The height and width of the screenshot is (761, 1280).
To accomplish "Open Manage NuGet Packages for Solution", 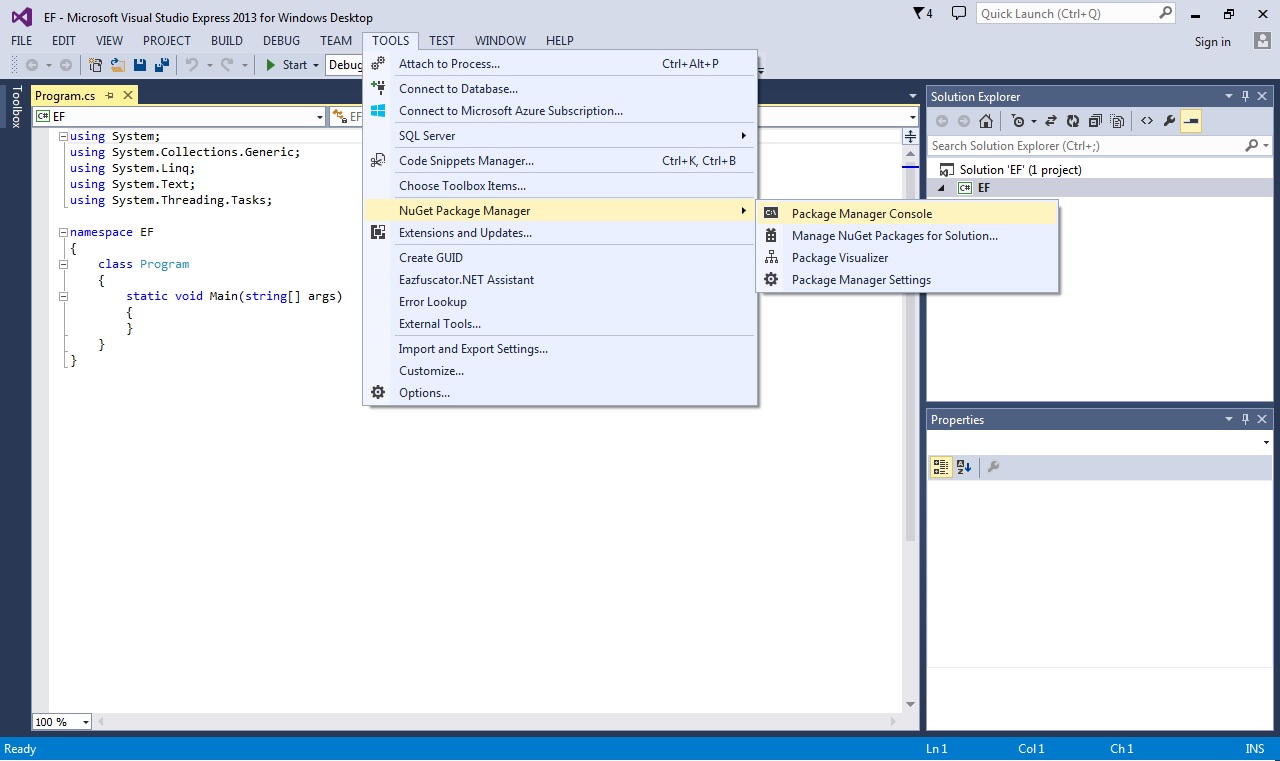I will click(907, 236).
